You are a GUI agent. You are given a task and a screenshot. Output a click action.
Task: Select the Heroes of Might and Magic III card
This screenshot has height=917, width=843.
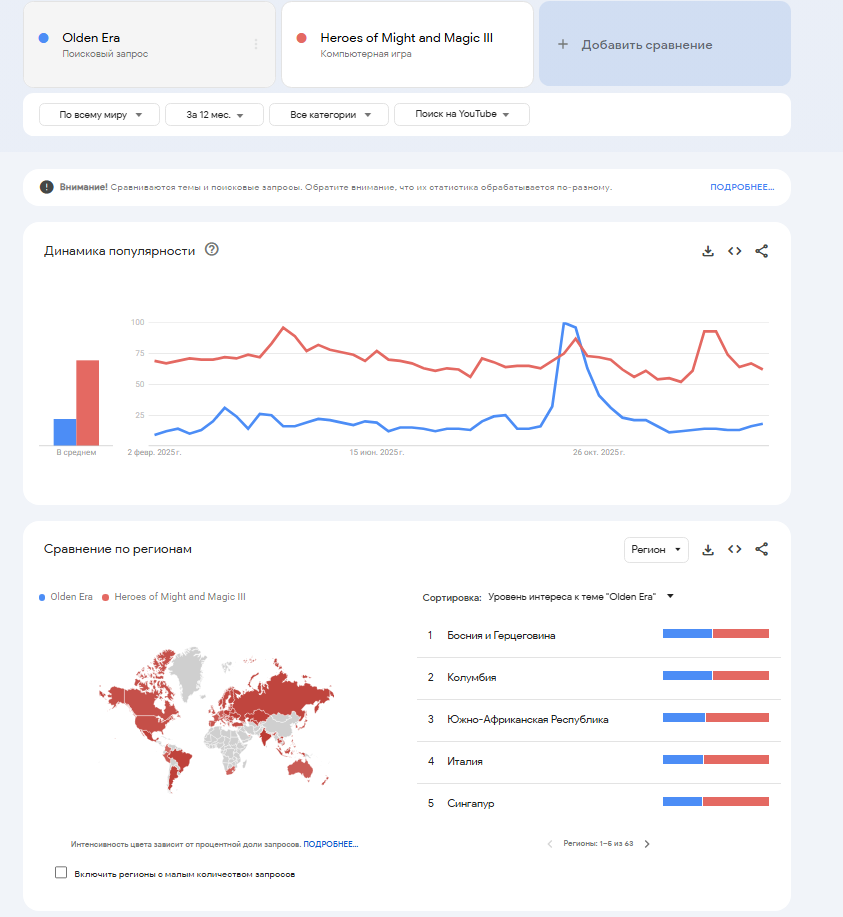click(x=407, y=44)
